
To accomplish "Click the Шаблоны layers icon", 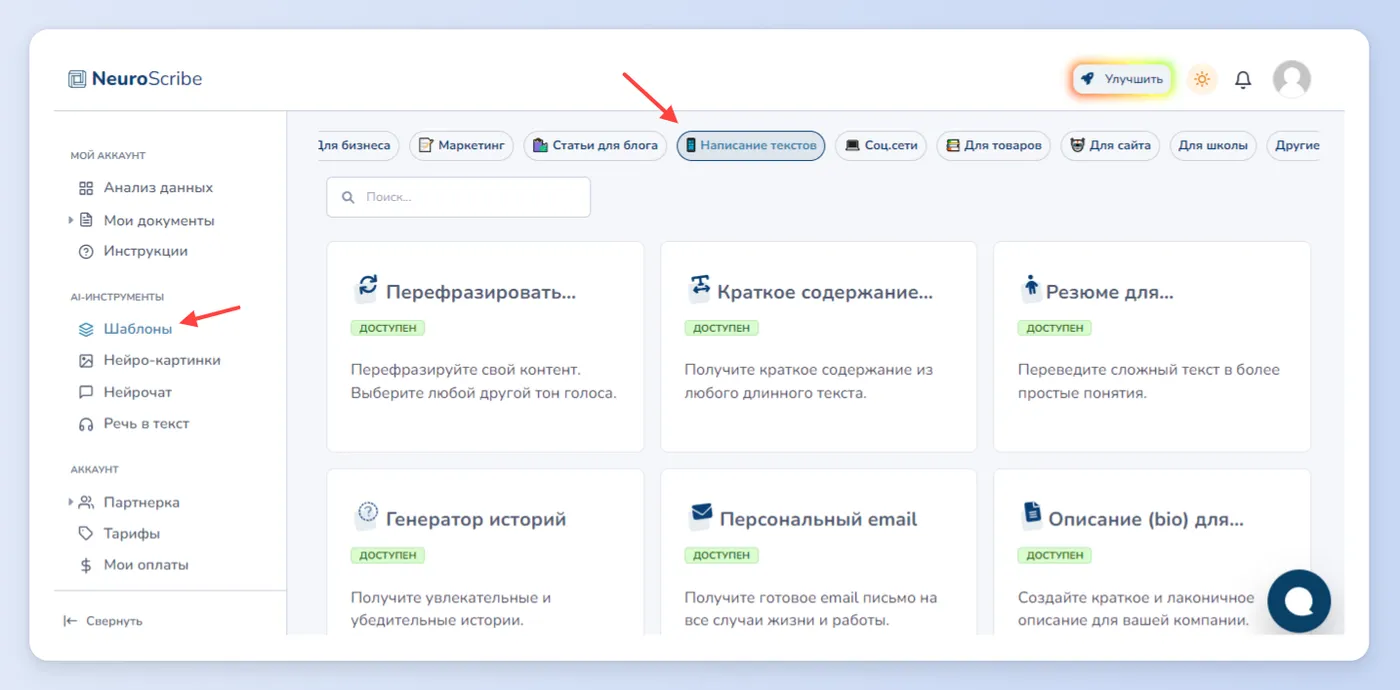I will [86, 329].
